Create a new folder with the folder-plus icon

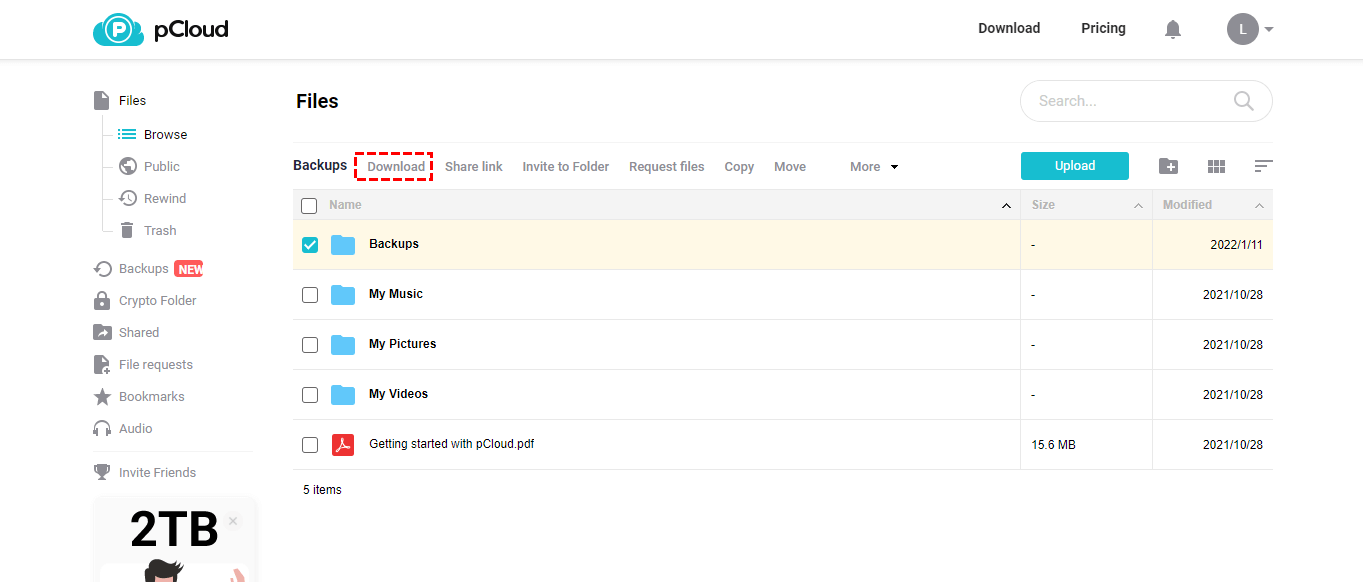click(x=1168, y=166)
